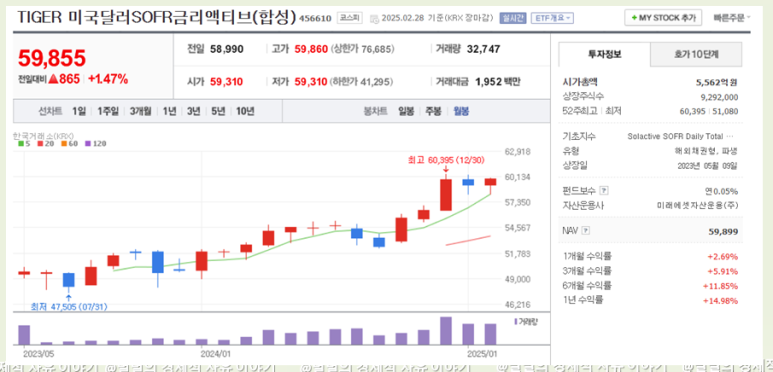Click the 1개월 수익률 +2.69% value
This screenshot has width=773, height=372.
(722, 257)
